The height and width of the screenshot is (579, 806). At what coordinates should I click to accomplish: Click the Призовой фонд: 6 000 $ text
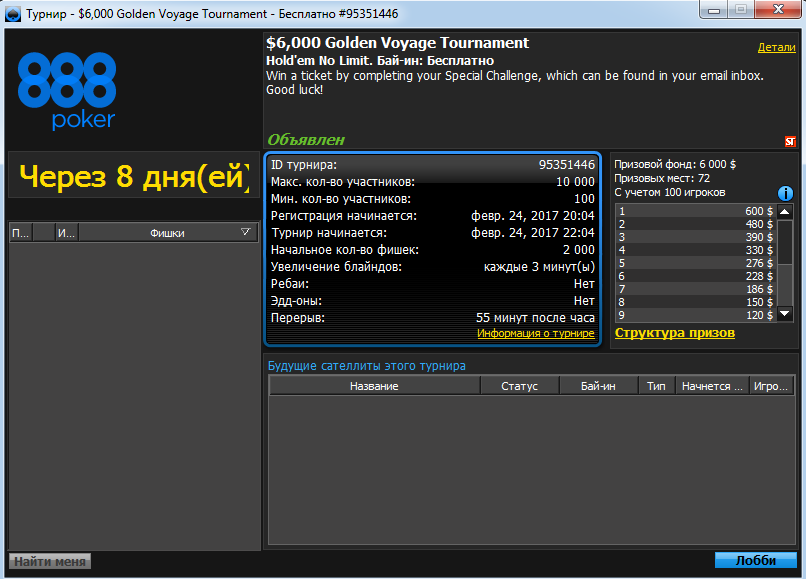tap(675, 165)
